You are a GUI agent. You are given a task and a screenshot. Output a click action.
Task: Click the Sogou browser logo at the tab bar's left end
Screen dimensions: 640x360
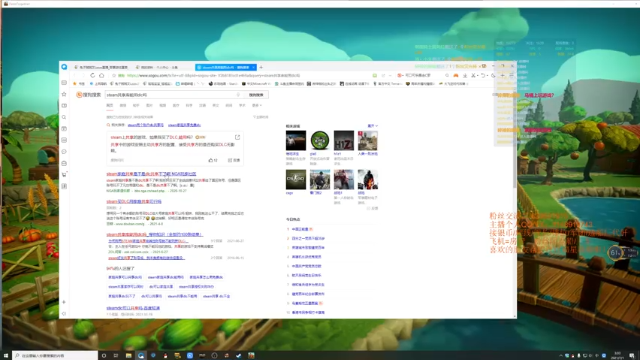[x=64, y=67]
